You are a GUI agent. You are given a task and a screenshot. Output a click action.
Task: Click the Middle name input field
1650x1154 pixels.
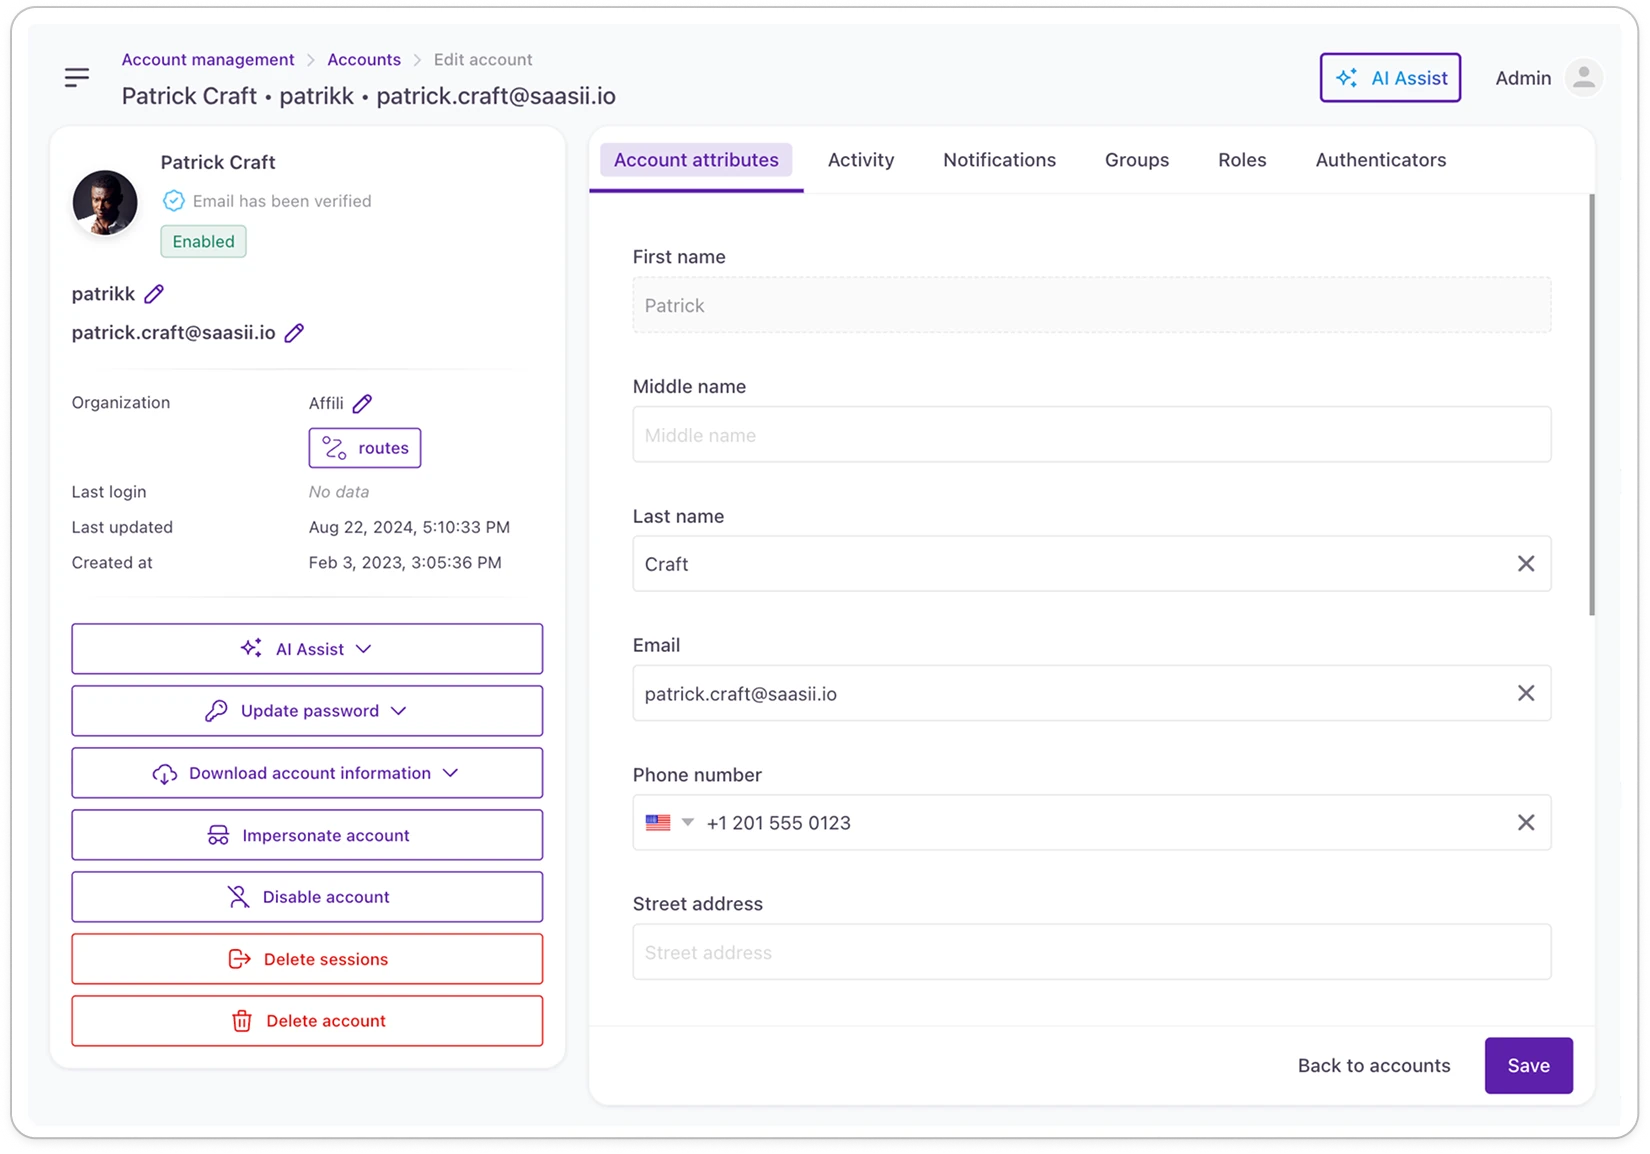[1092, 435]
